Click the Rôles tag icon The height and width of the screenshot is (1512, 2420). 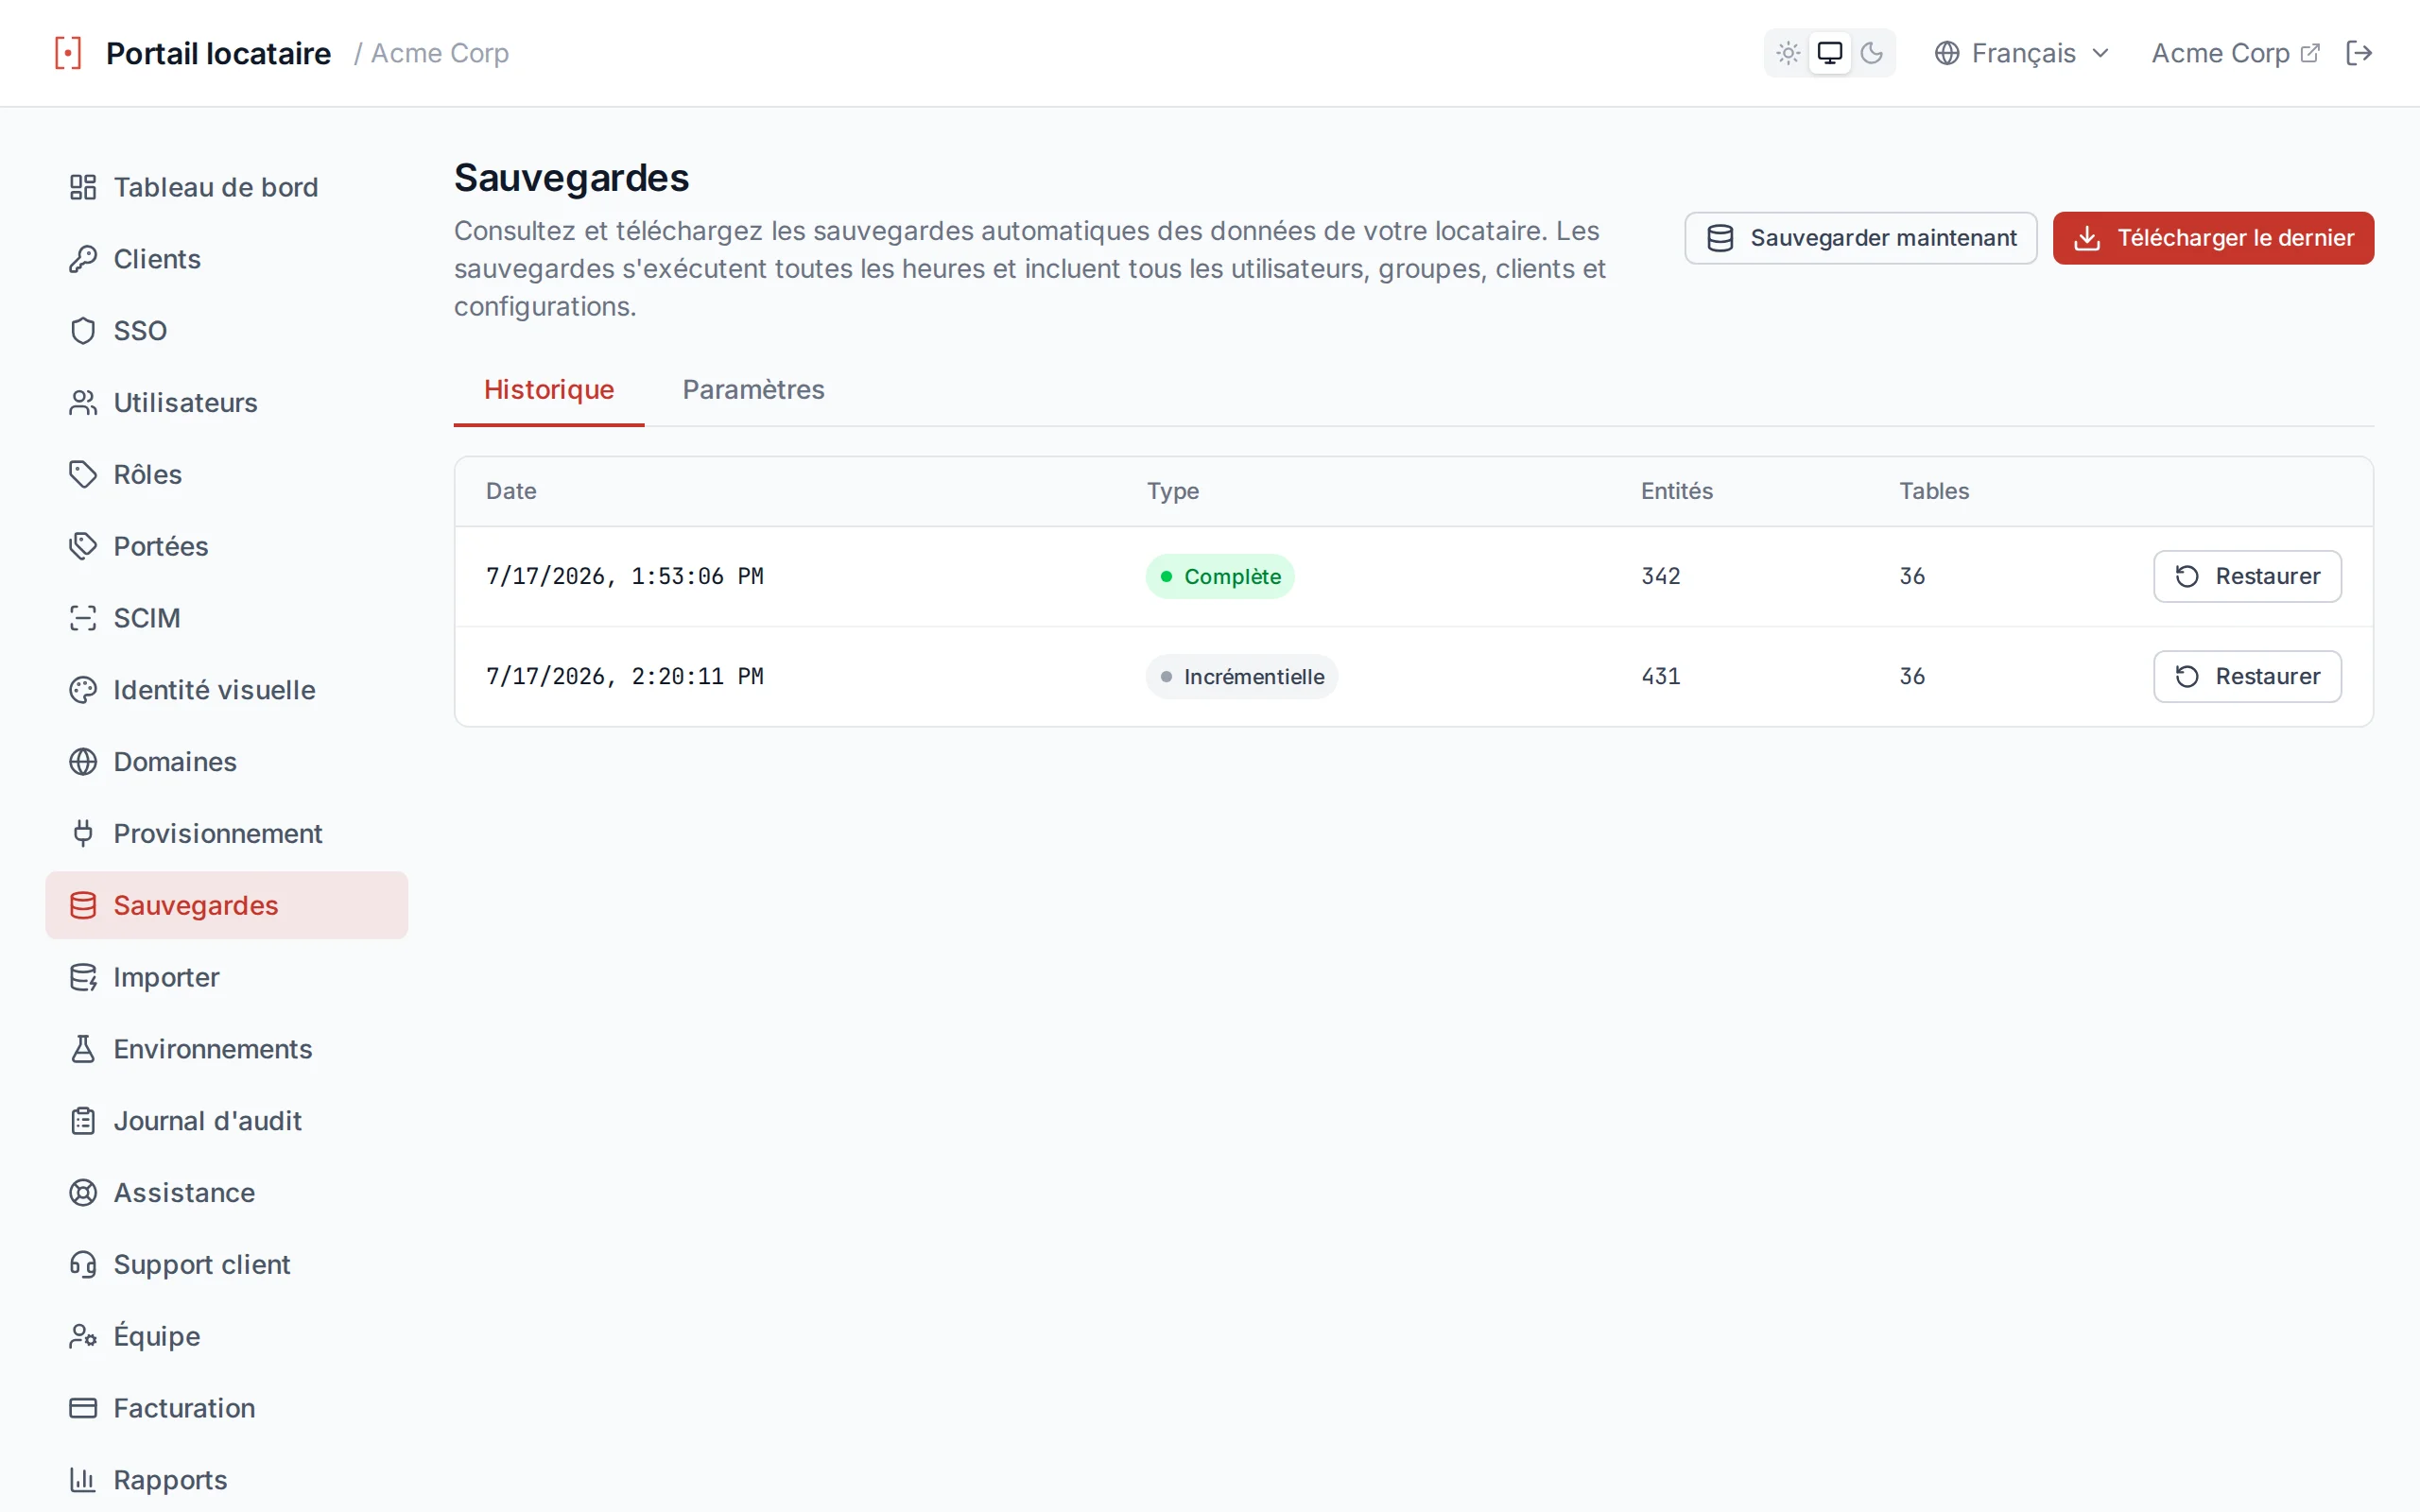coord(83,474)
